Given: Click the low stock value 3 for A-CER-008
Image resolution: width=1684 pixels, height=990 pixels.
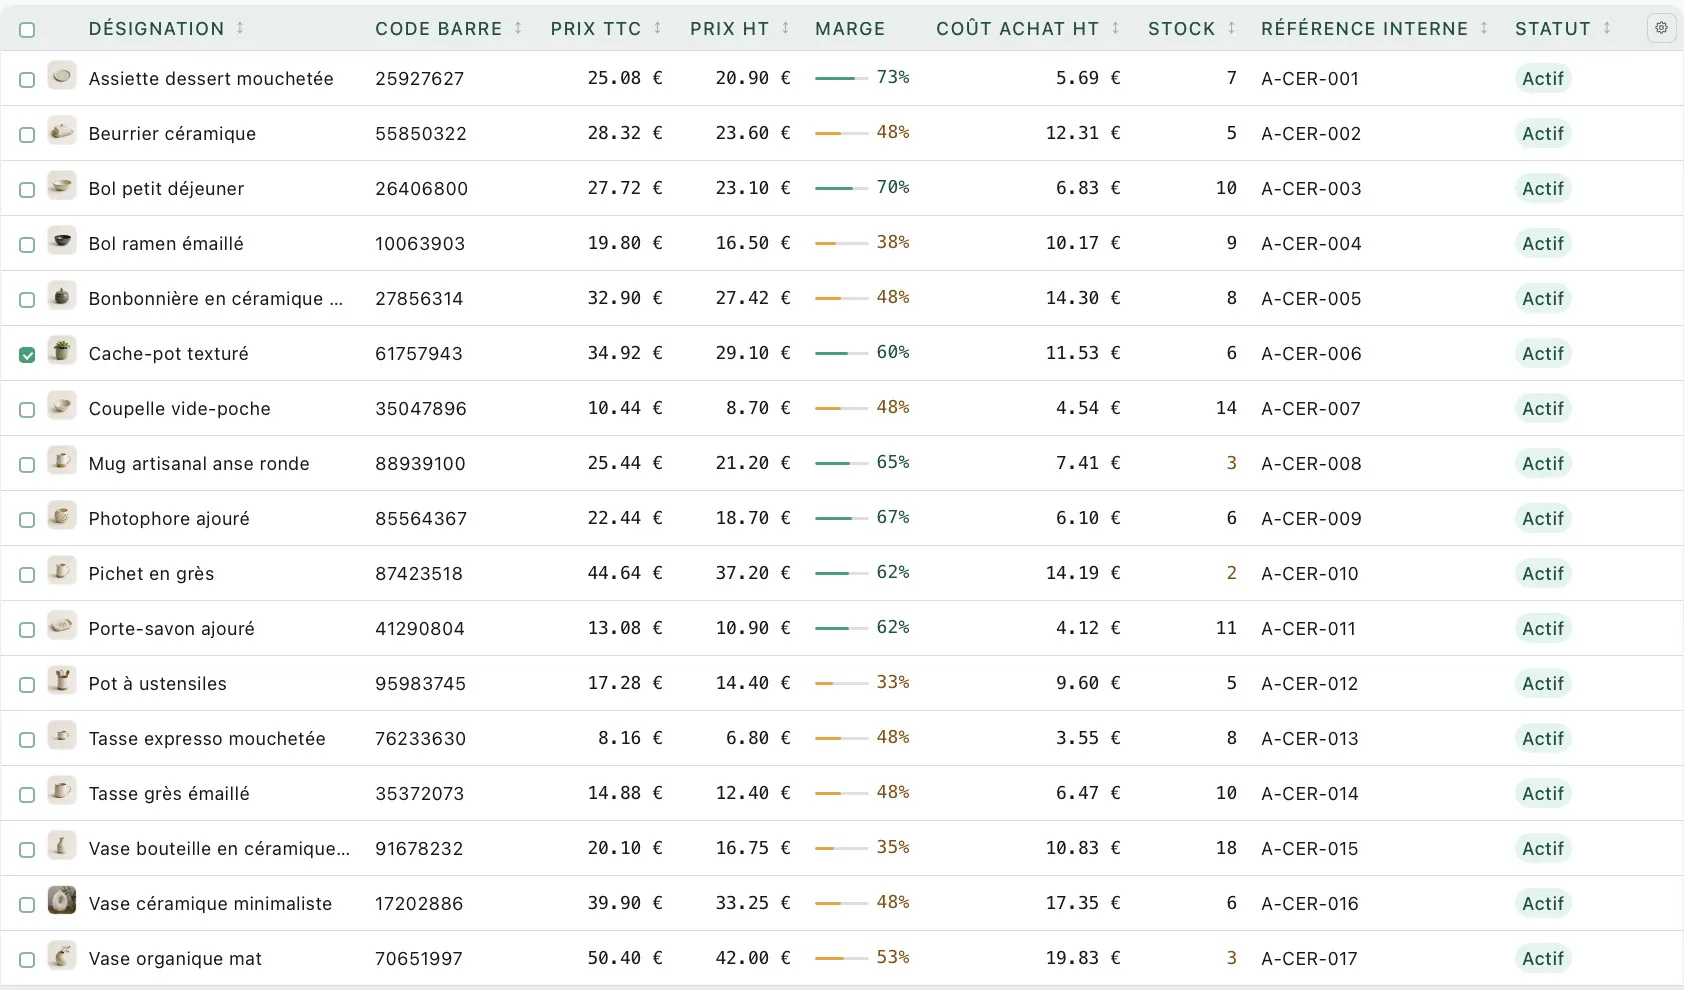Looking at the screenshot, I should 1231,463.
